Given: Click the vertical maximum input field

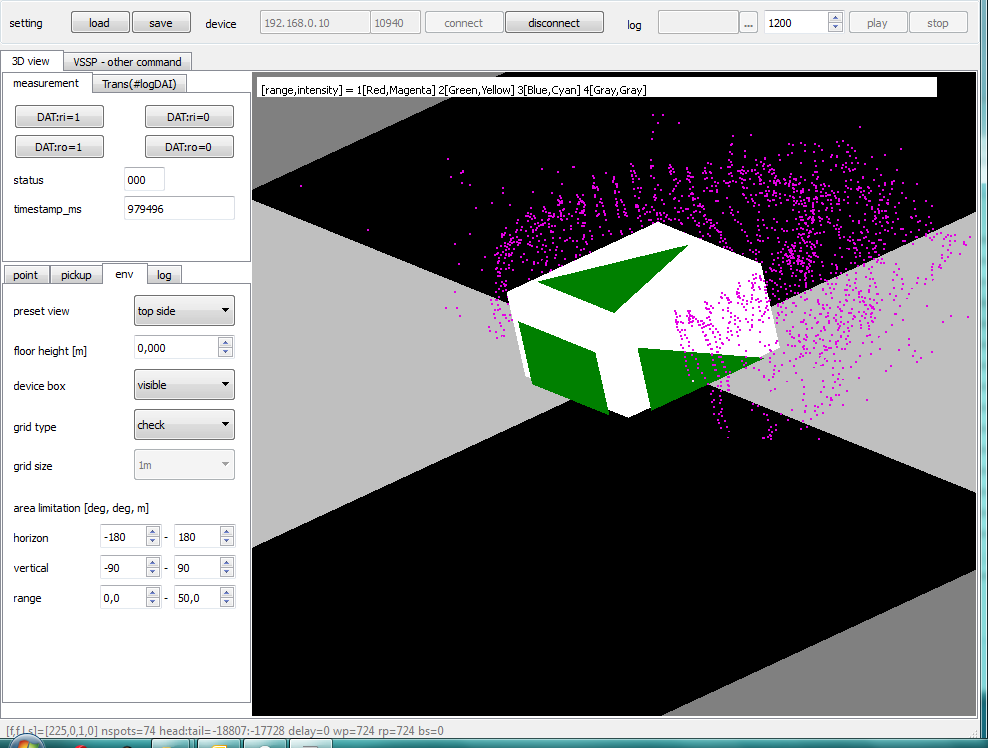Looking at the screenshot, I should click(x=196, y=568).
